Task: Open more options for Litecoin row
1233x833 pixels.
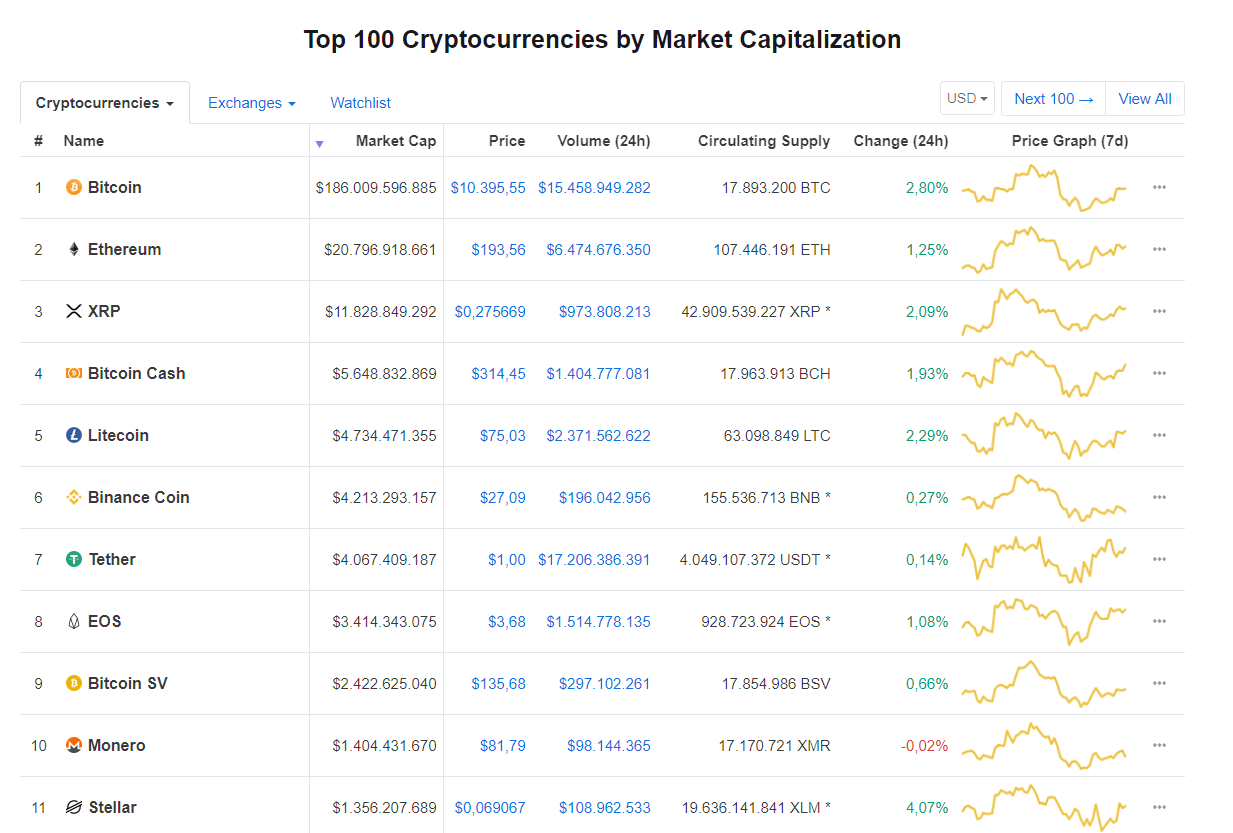Action: [1159, 435]
